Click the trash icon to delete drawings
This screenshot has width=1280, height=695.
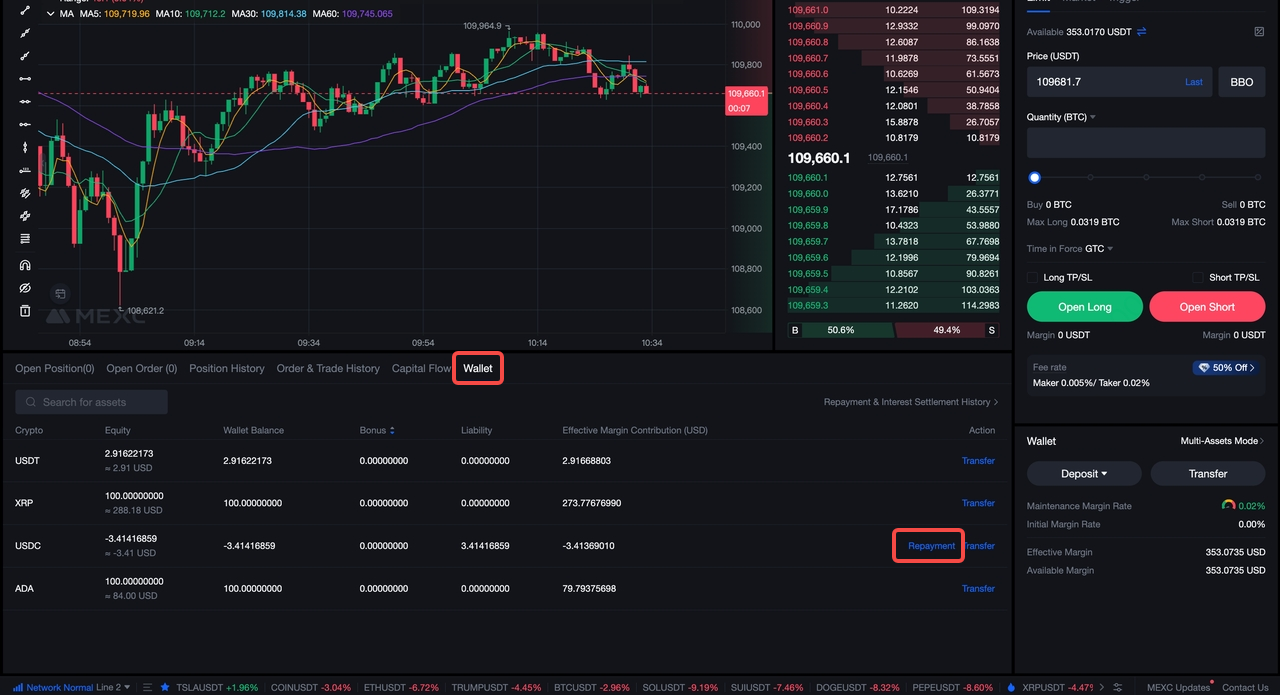tap(25, 311)
